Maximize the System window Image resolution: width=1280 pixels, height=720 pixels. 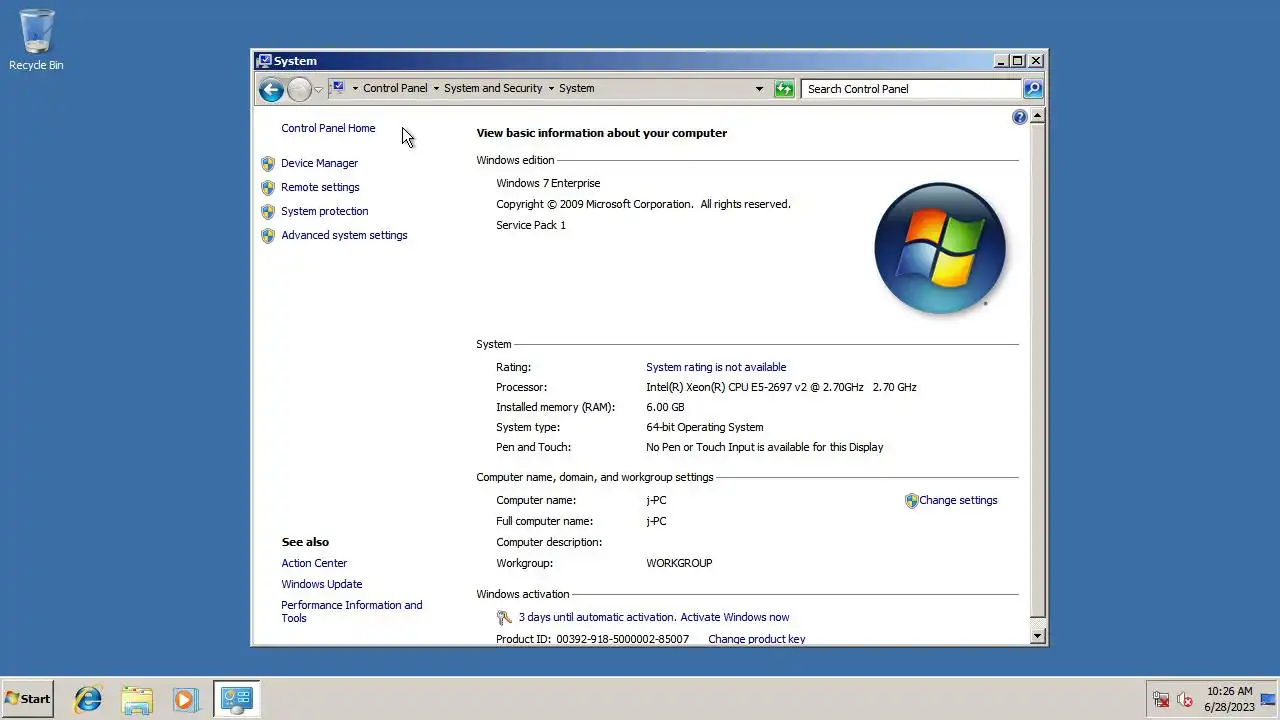point(1018,61)
